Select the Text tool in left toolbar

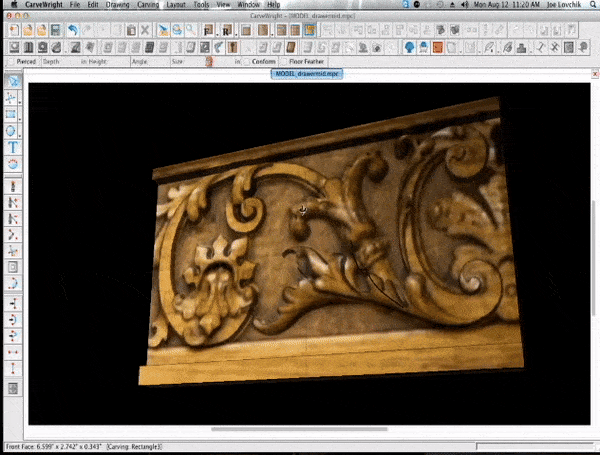pos(12,147)
